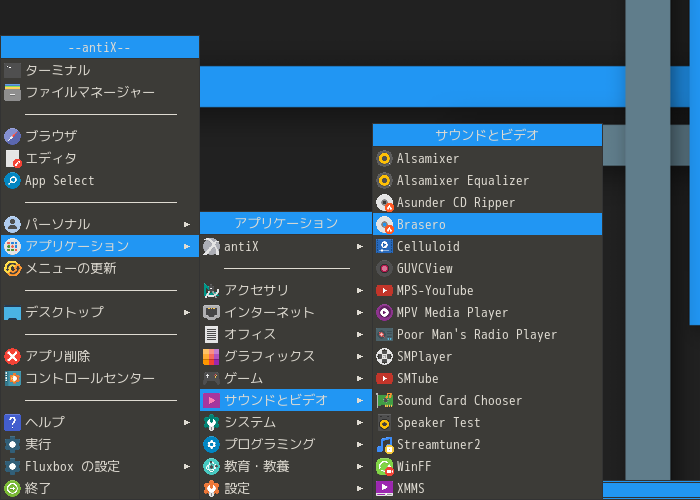Click the ファイルマネージャー file manager icon
The image size is (700, 500).
pos(12,92)
